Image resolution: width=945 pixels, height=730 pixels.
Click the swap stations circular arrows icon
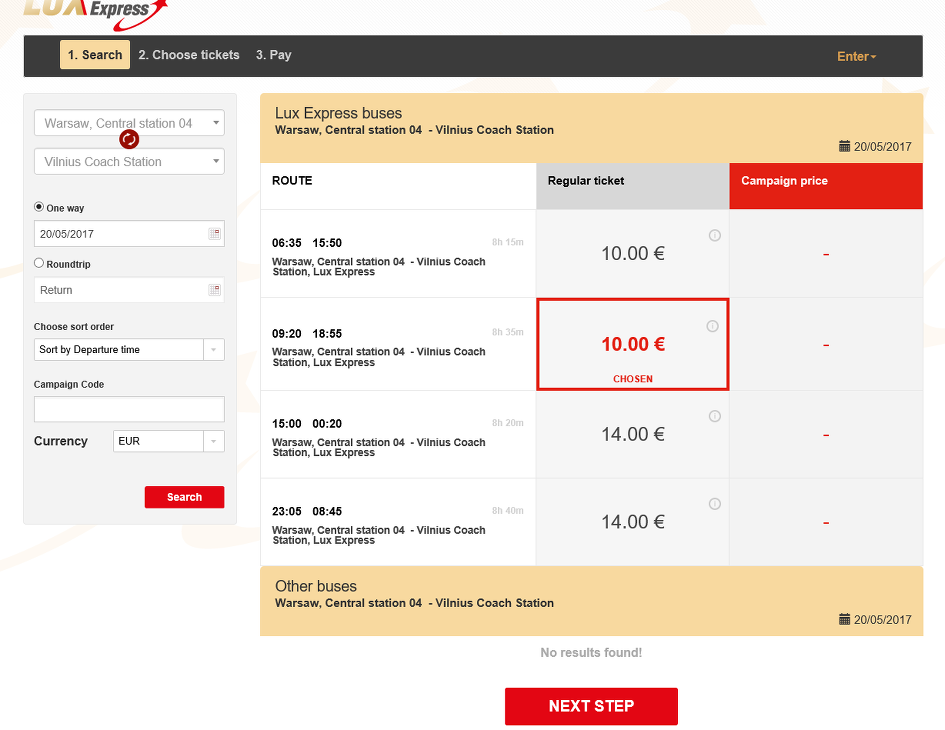click(129, 139)
